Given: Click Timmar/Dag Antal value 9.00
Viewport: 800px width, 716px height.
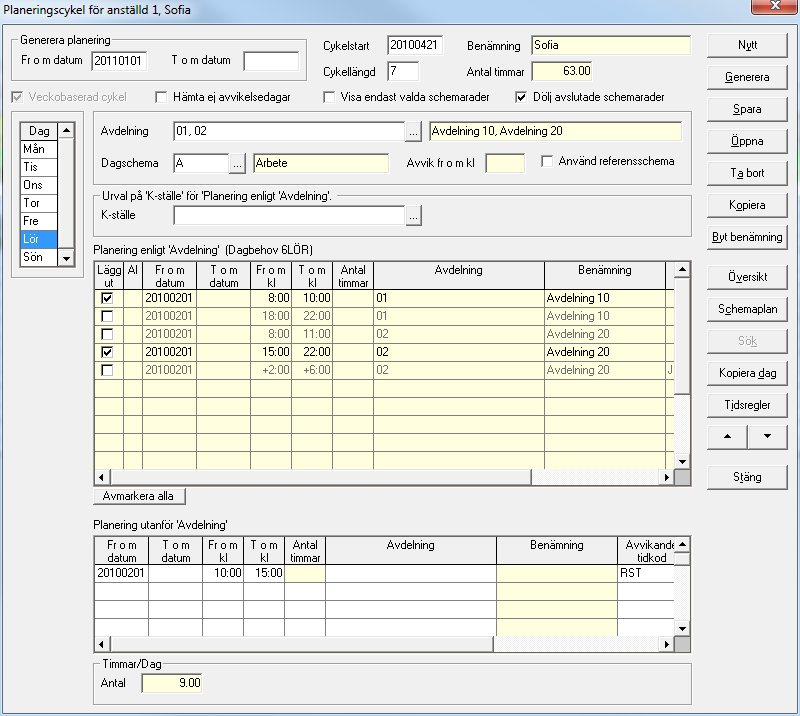Looking at the screenshot, I should coord(172,683).
